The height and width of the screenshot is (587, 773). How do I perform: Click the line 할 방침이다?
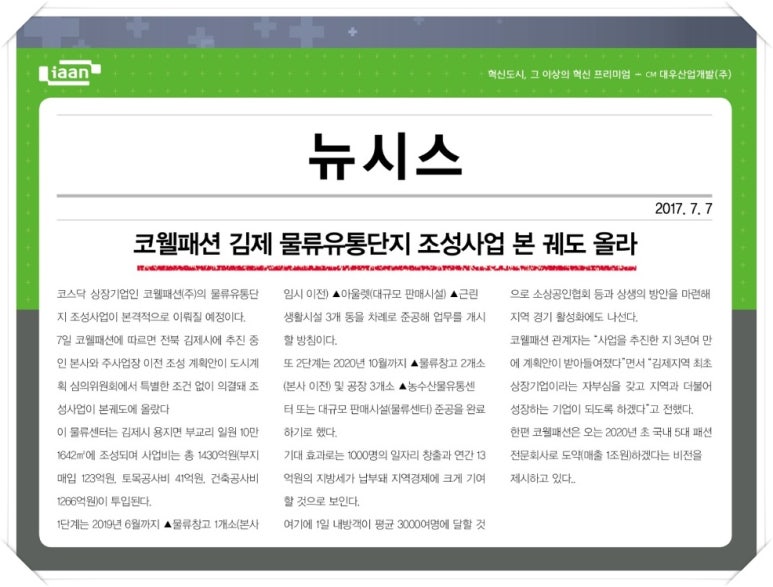[311, 340]
